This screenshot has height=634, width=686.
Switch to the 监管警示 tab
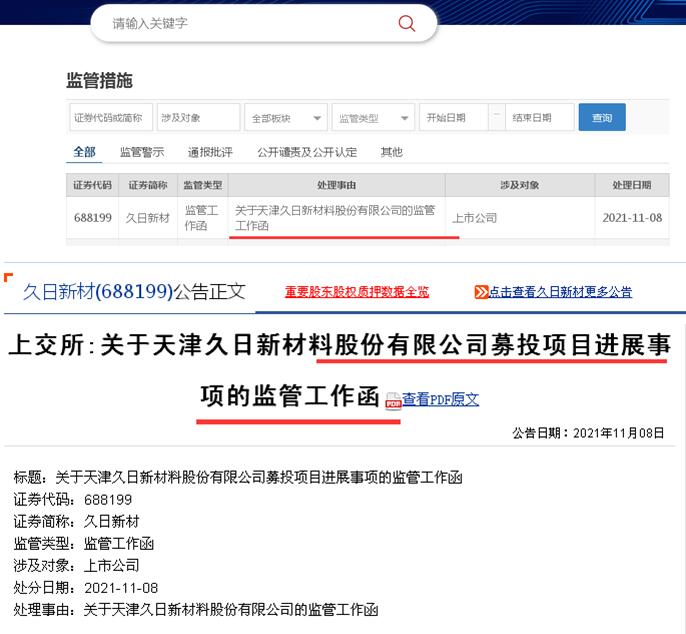[142, 152]
